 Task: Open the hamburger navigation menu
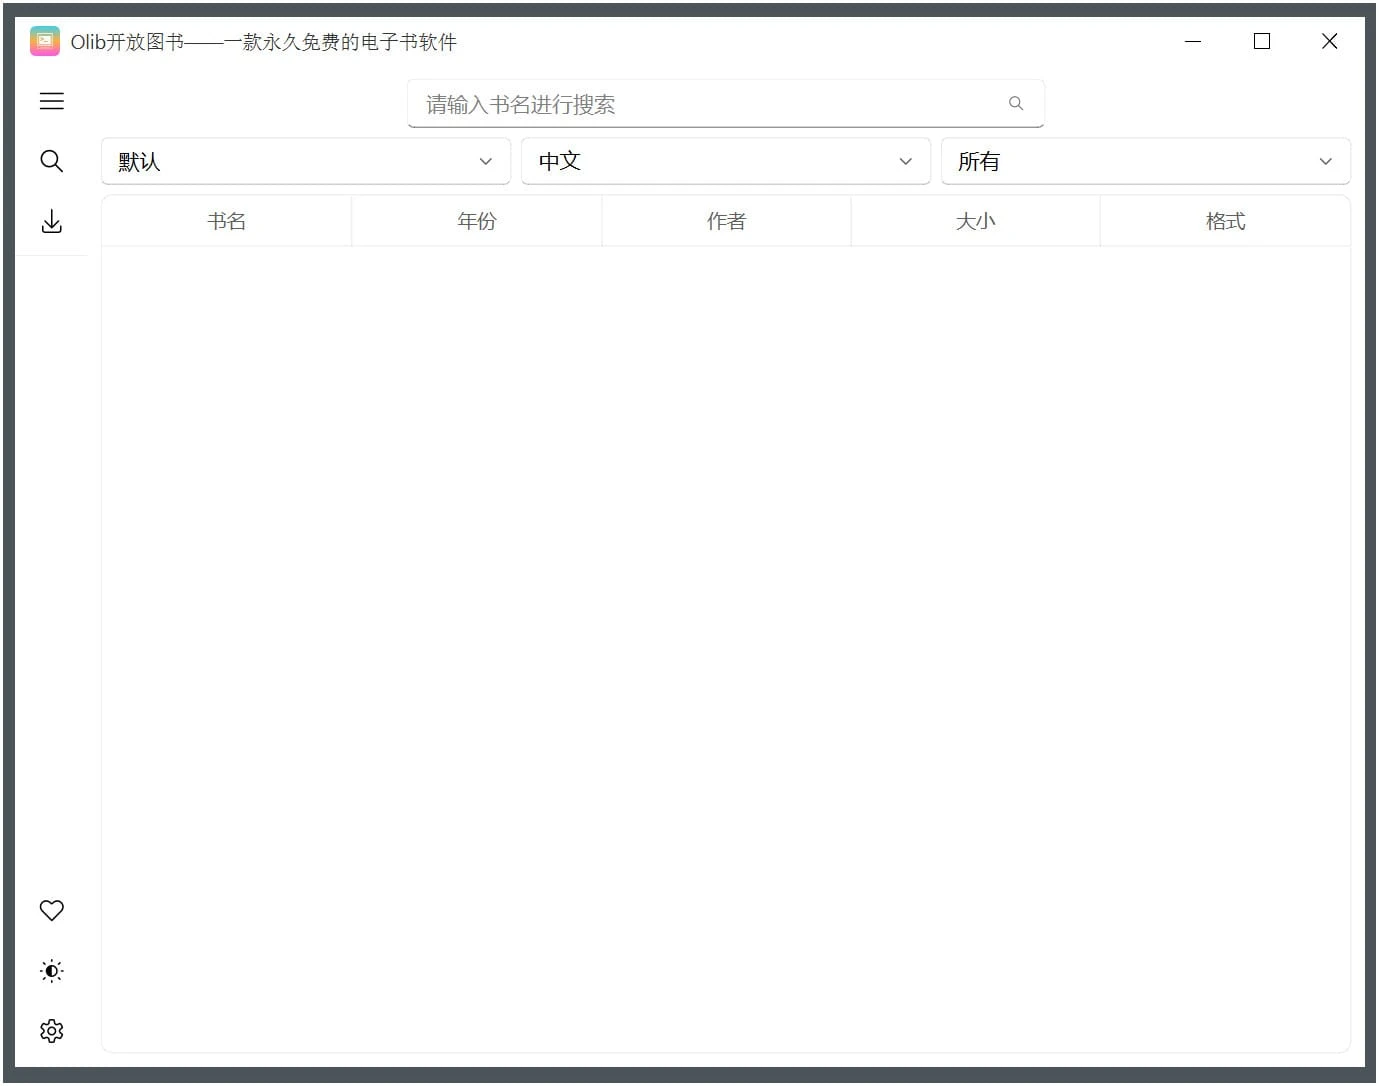pyautogui.click(x=51, y=101)
